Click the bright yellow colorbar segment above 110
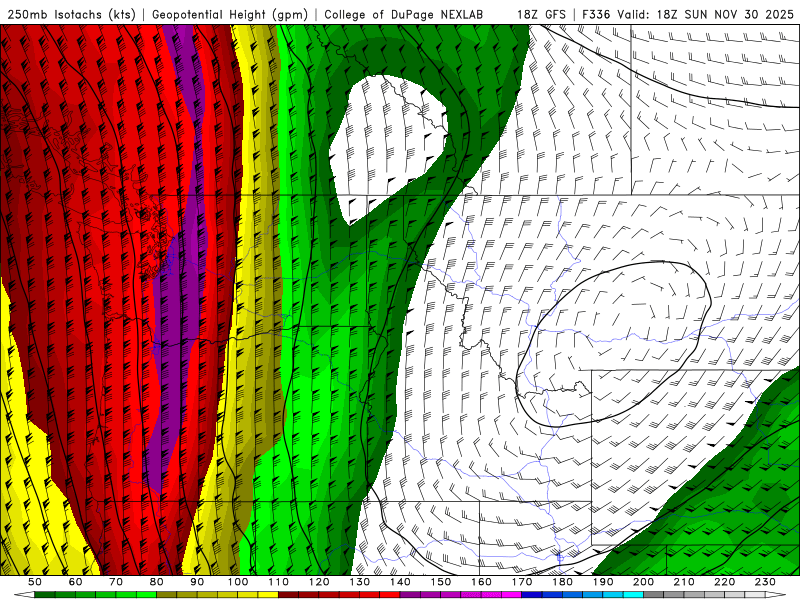 coord(268,595)
